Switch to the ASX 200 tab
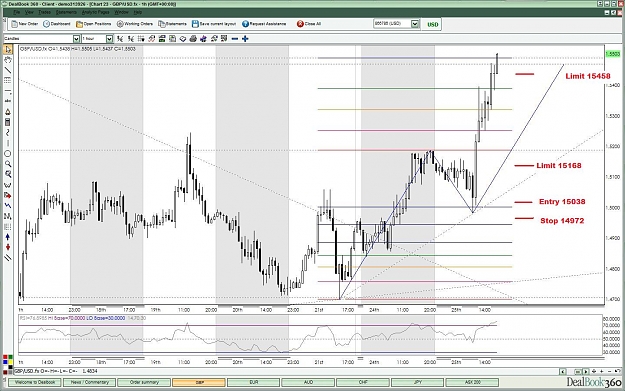The width and height of the screenshot is (625, 391). point(472,382)
